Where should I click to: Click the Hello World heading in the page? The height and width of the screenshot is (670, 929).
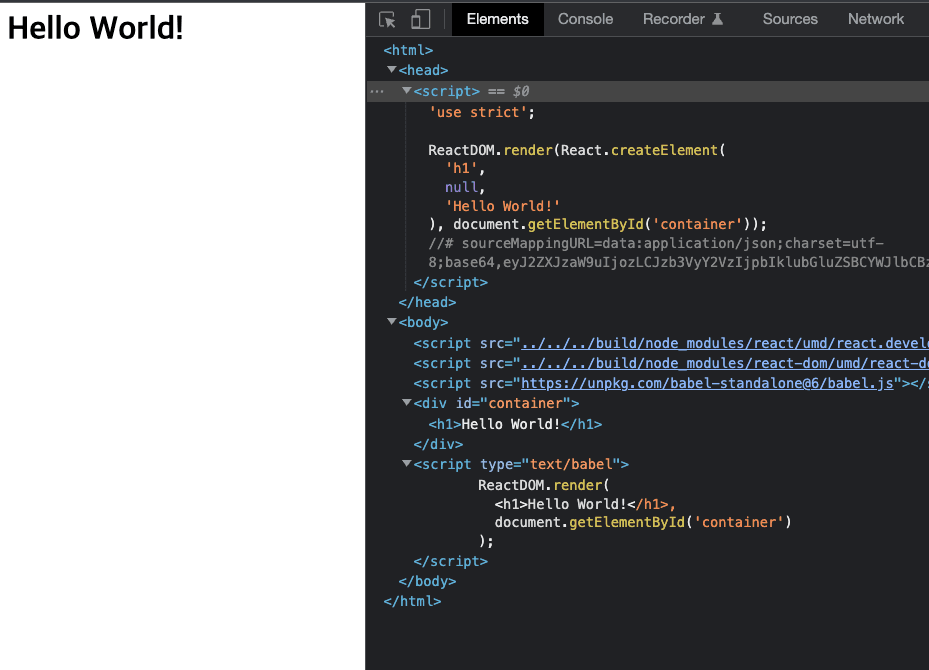(x=95, y=27)
